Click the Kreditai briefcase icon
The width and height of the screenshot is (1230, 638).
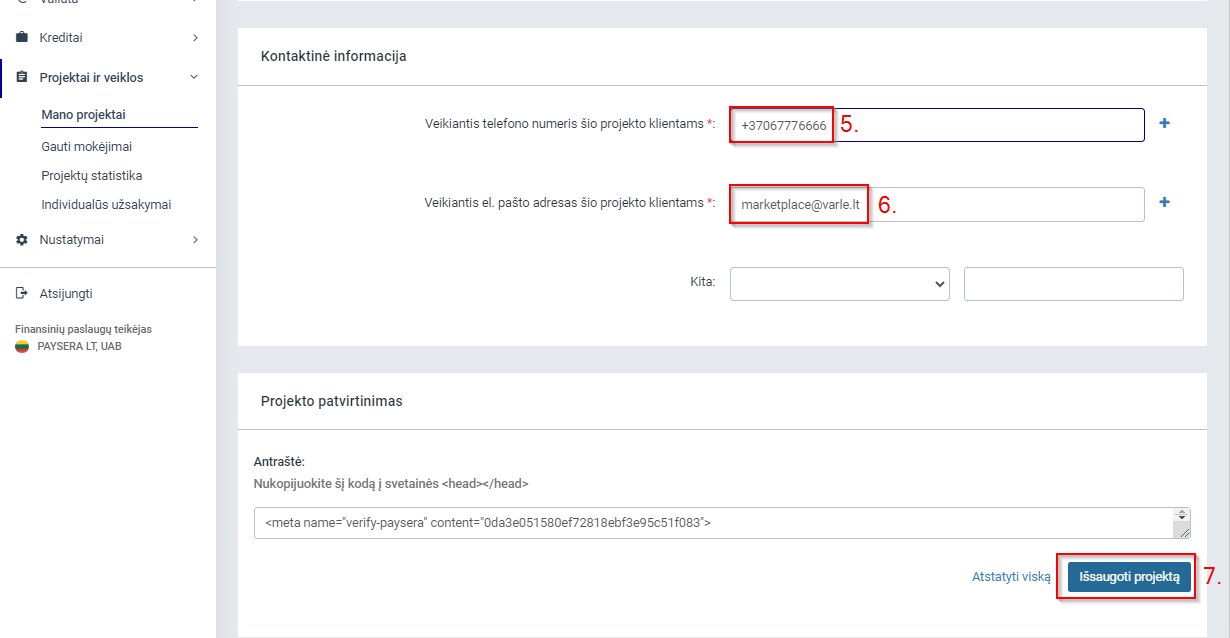click(22, 38)
